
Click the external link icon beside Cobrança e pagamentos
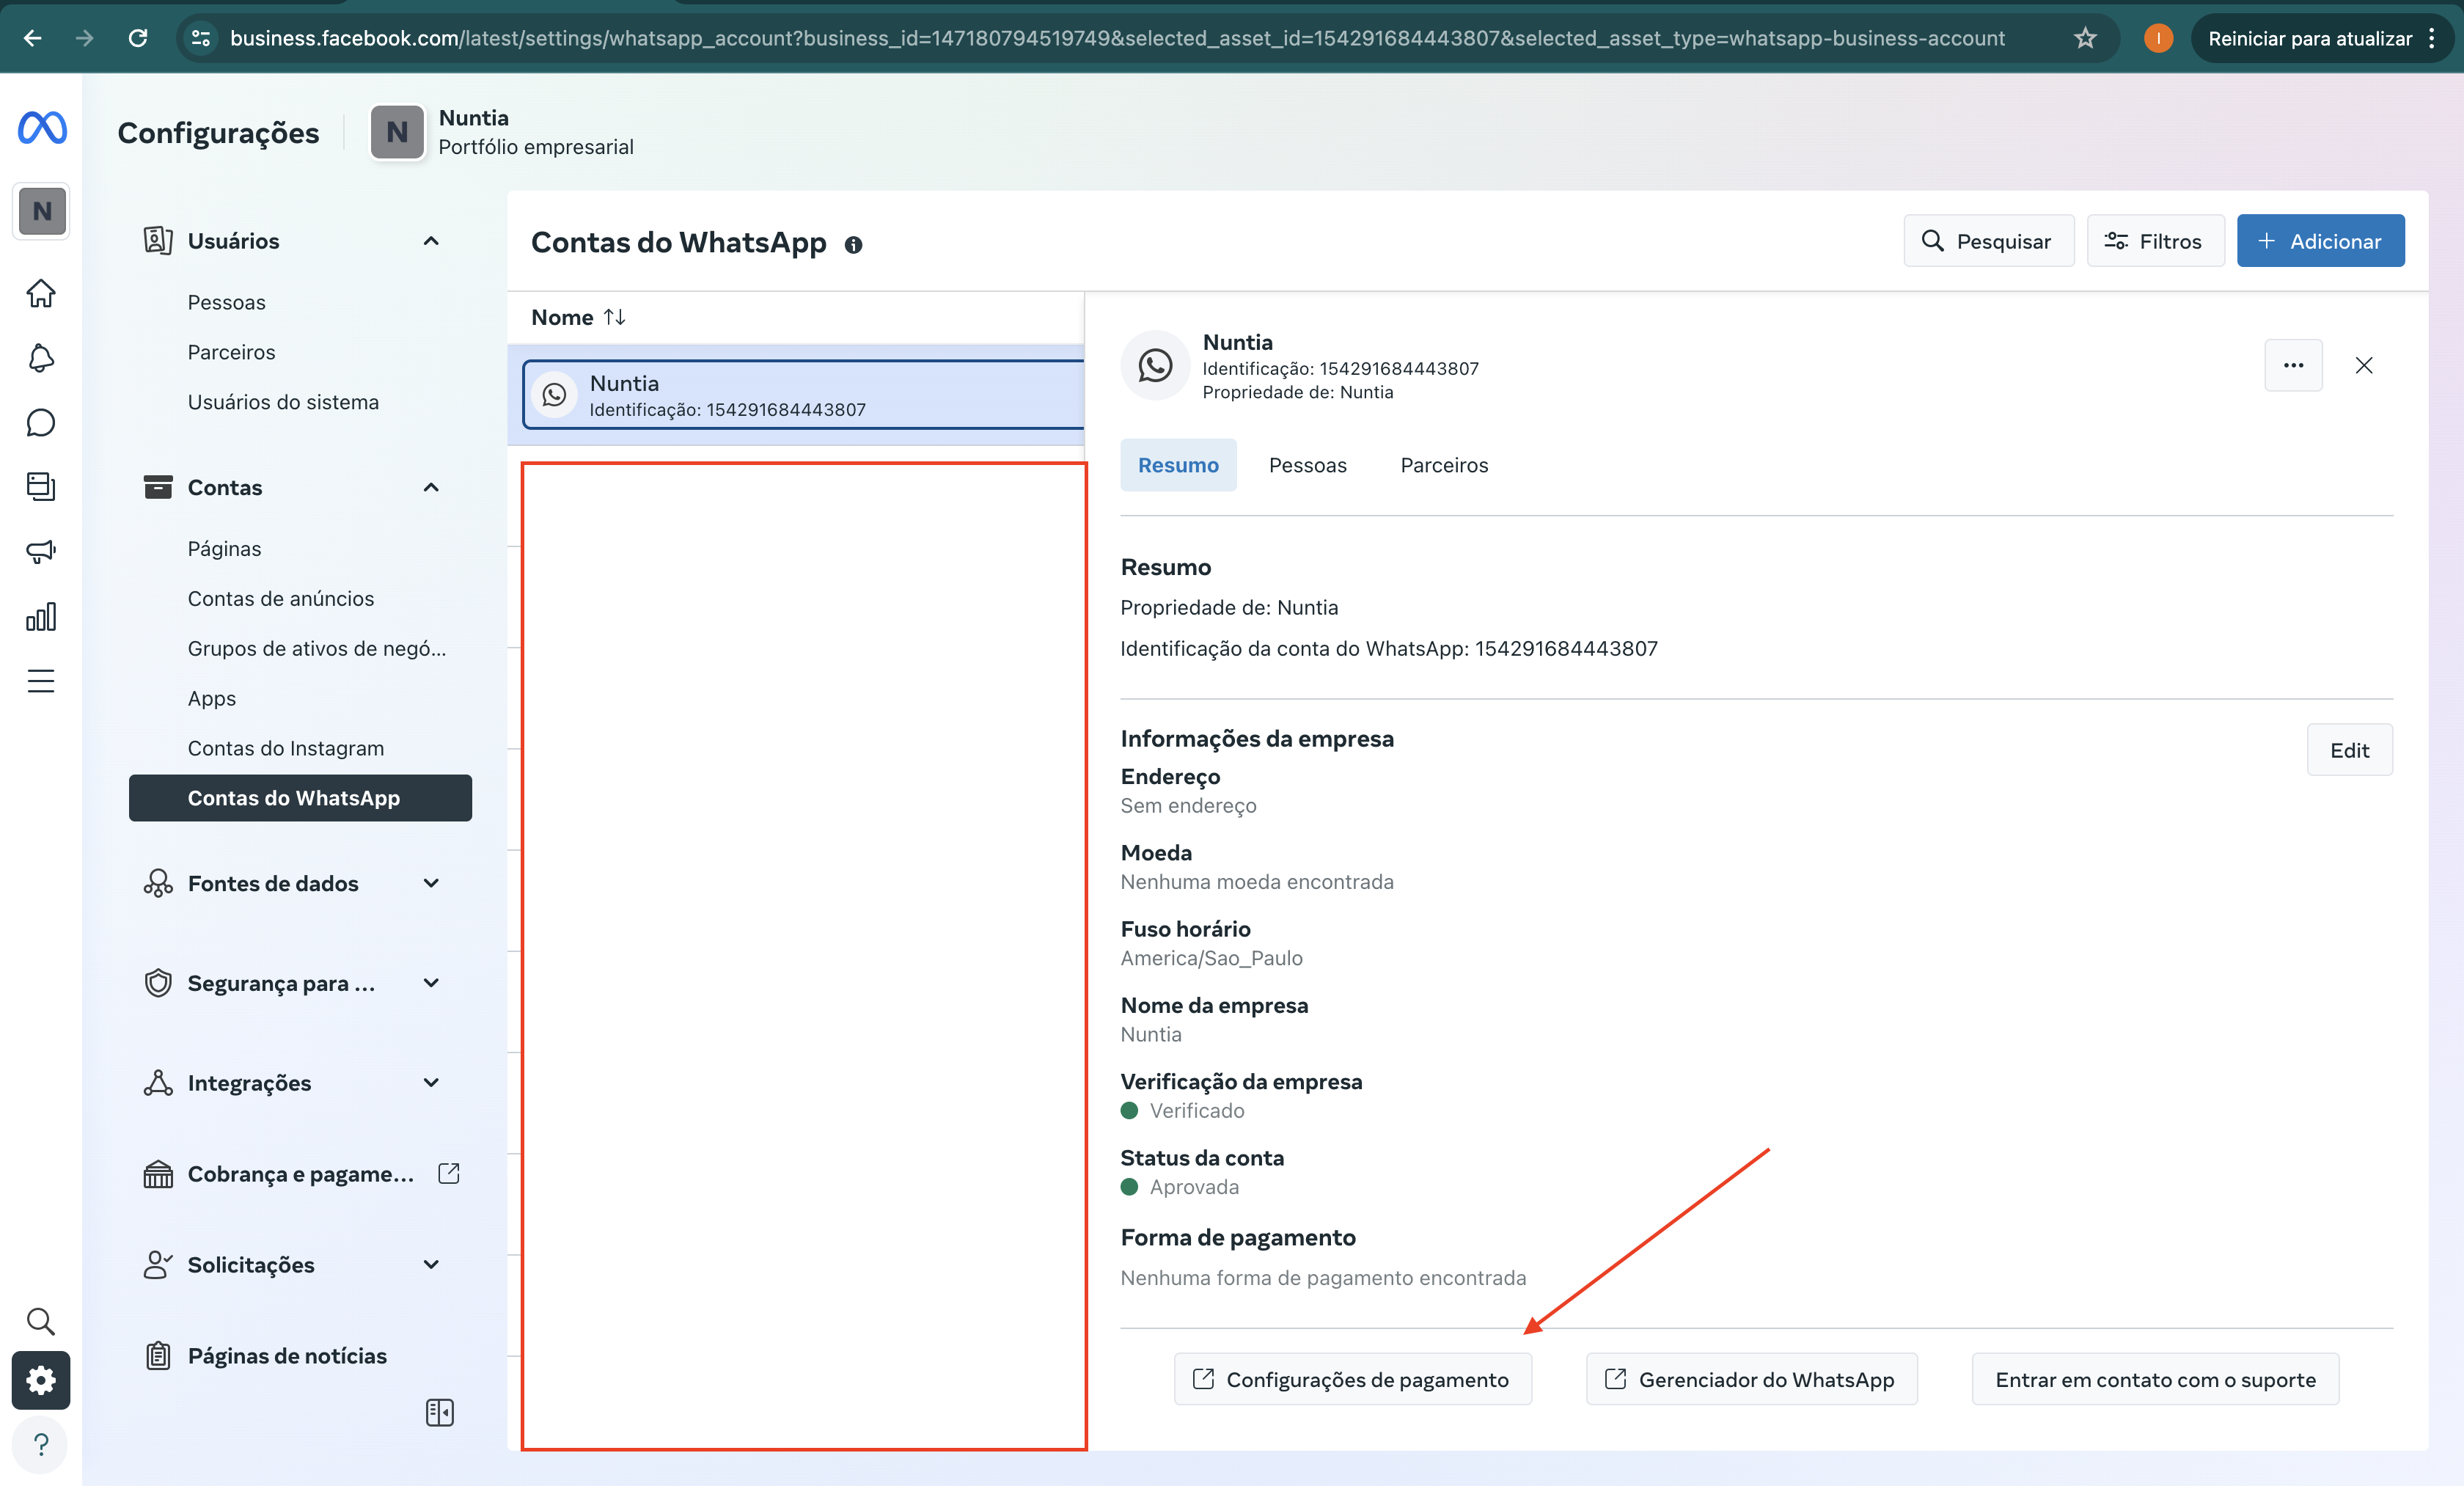(449, 1173)
